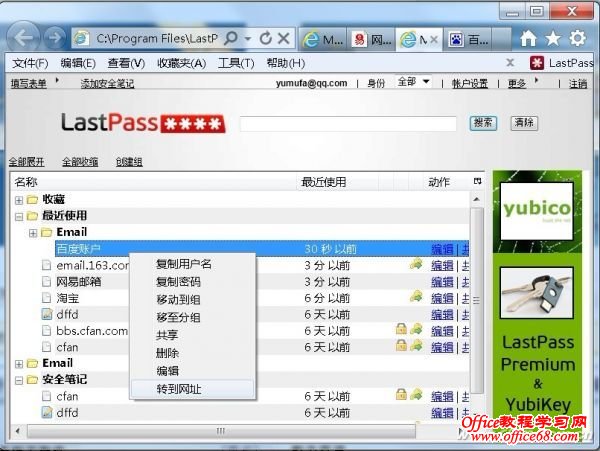Click the share icon on cfan row under 安全笔记
The width and height of the screenshot is (600, 451).
coord(416,394)
